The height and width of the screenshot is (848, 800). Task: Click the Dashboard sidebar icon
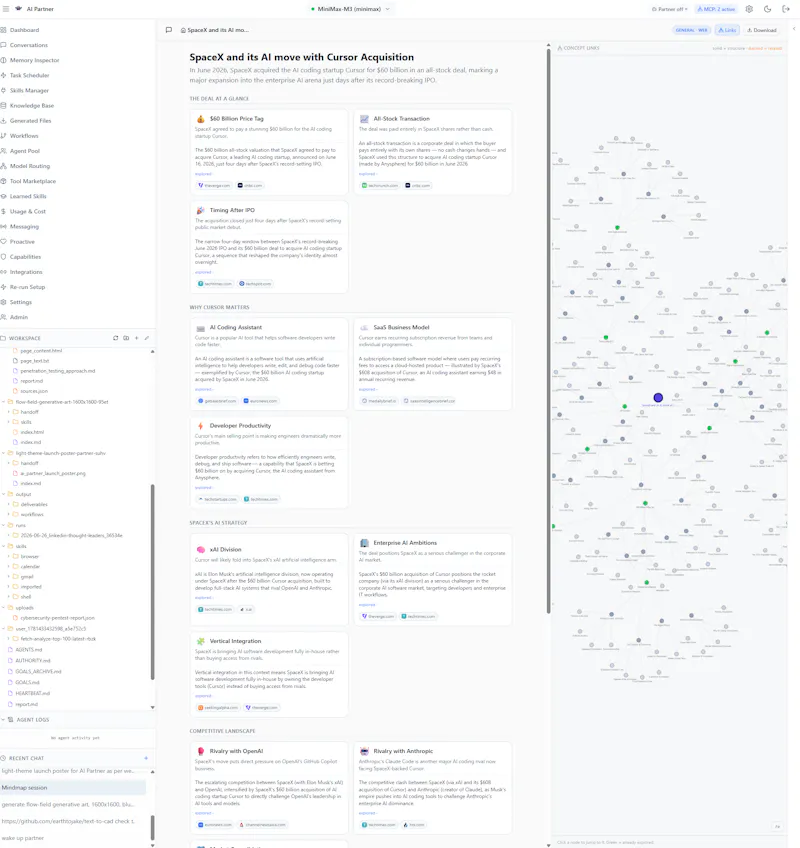tap(4, 30)
